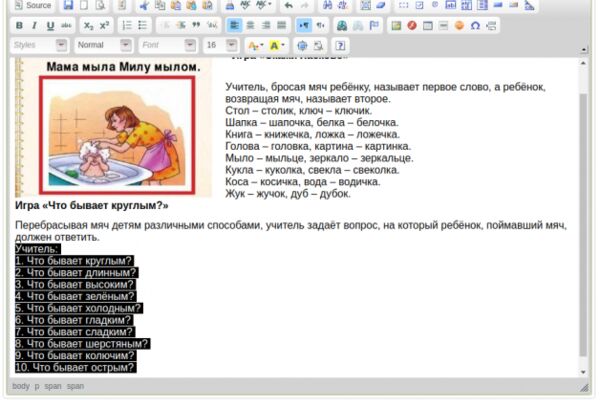Toggle Strikethrough formatting
Image resolution: width=600 pixels, height=400 pixels.
[x=66, y=26]
